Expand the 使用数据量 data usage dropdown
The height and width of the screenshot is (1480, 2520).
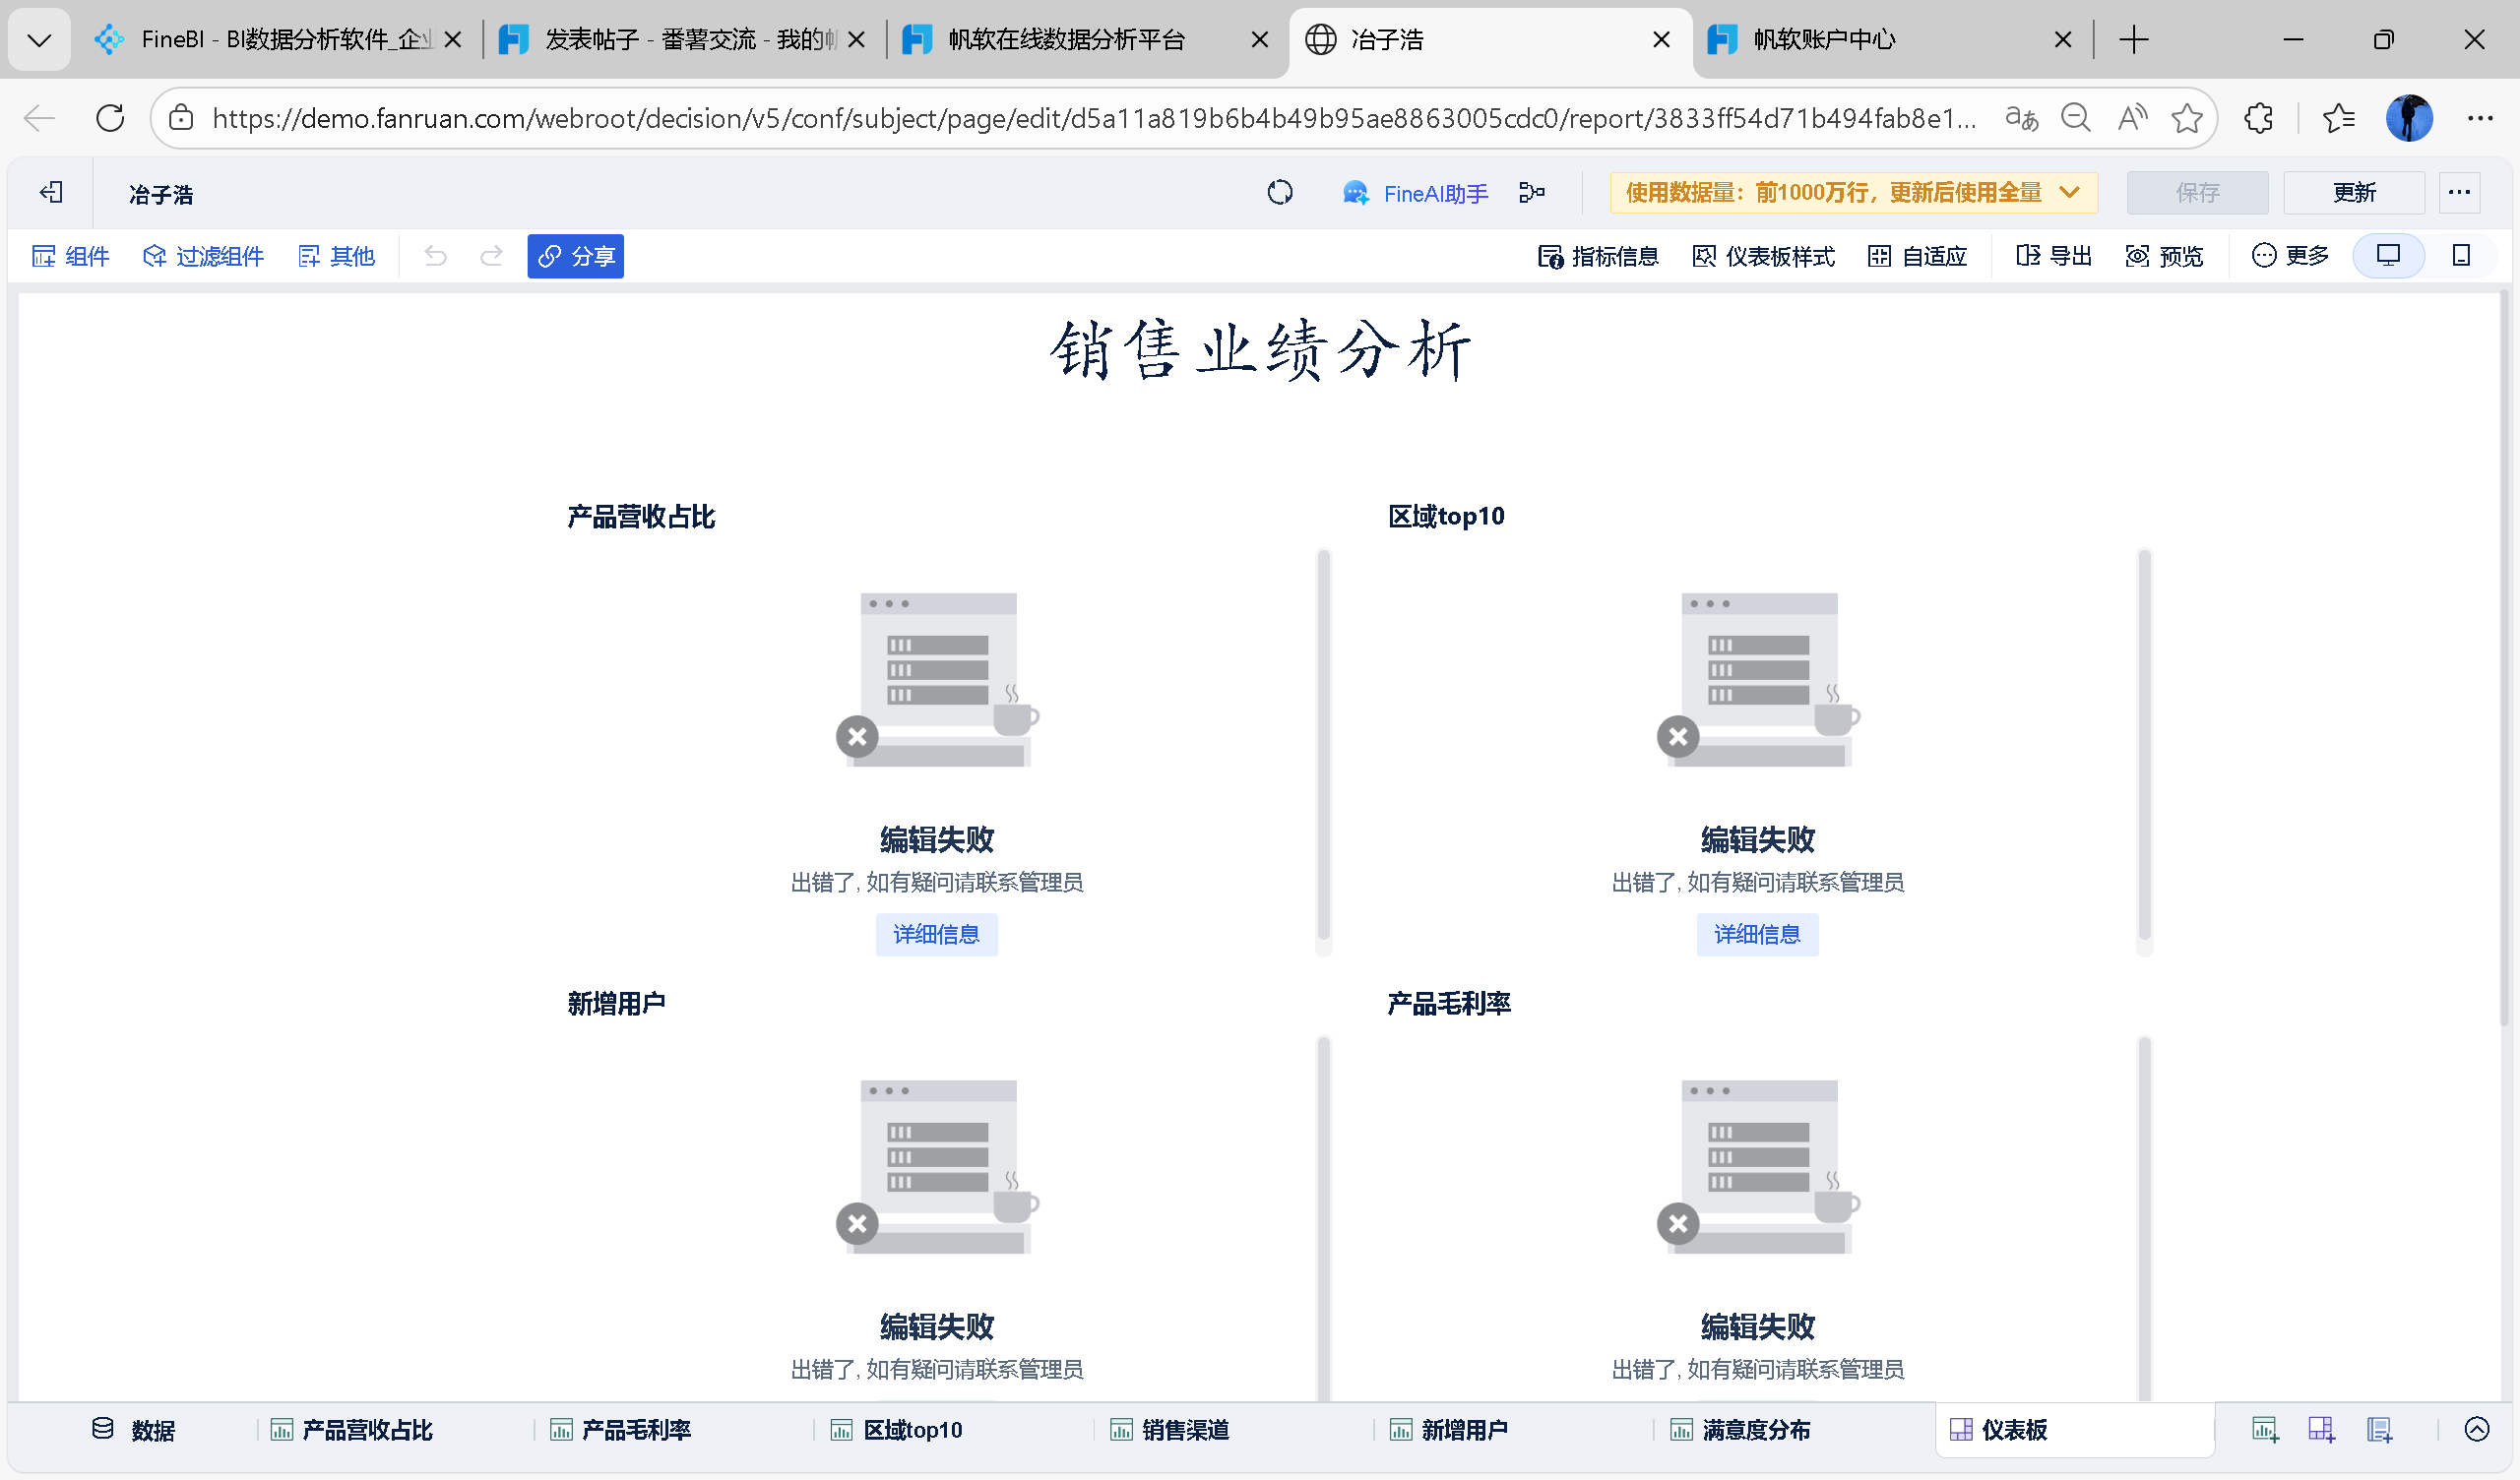2070,192
